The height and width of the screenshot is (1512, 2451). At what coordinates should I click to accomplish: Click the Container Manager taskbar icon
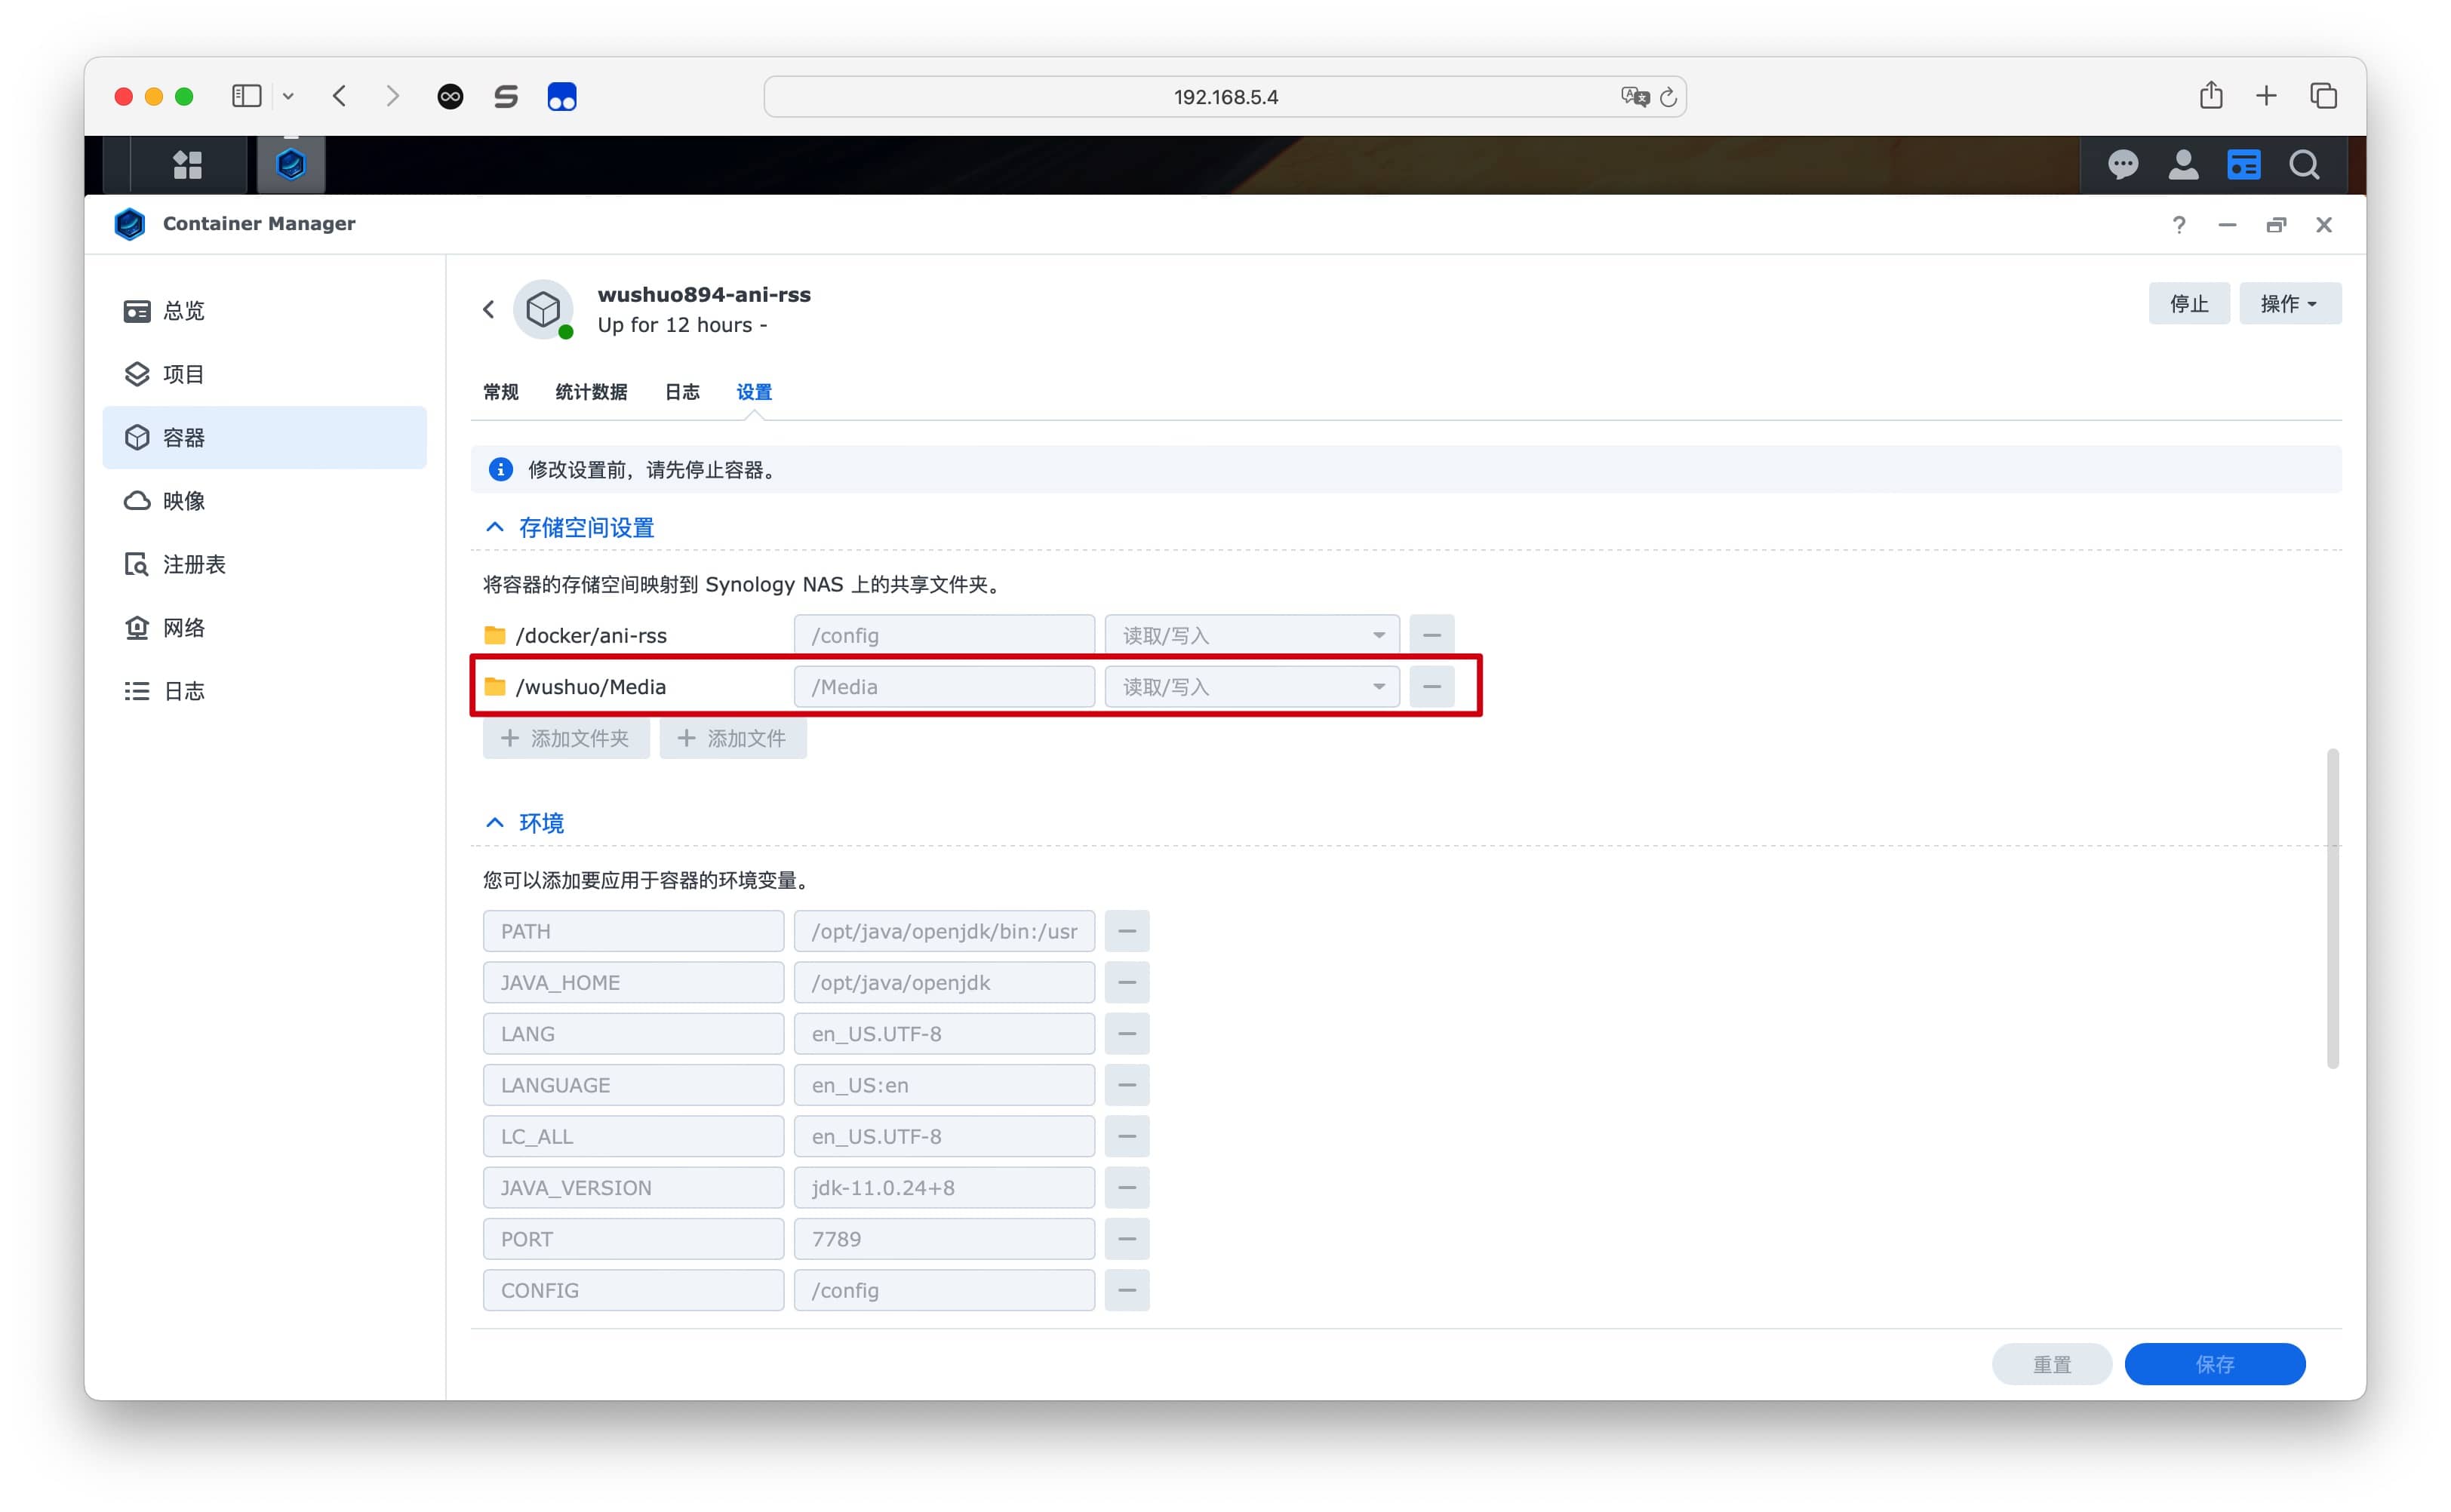[x=290, y=164]
